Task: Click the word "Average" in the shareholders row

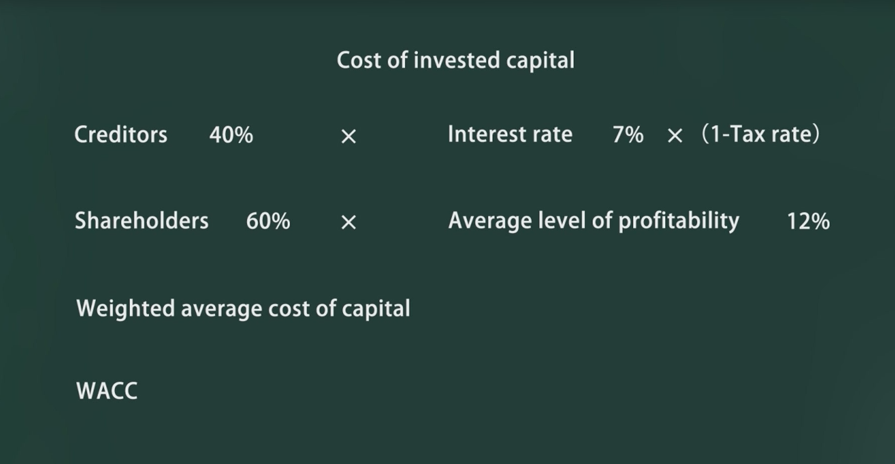Action: (489, 221)
